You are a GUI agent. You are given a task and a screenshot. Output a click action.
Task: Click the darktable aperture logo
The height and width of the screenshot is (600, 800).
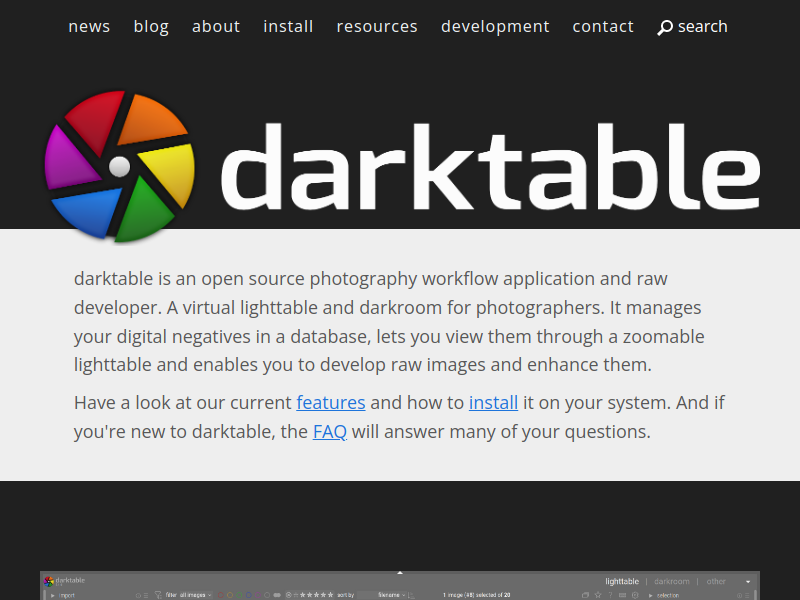tap(119, 166)
